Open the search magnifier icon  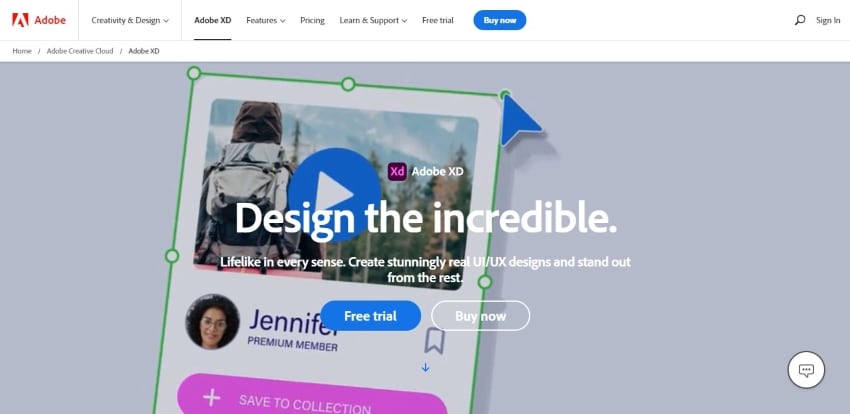pos(800,20)
